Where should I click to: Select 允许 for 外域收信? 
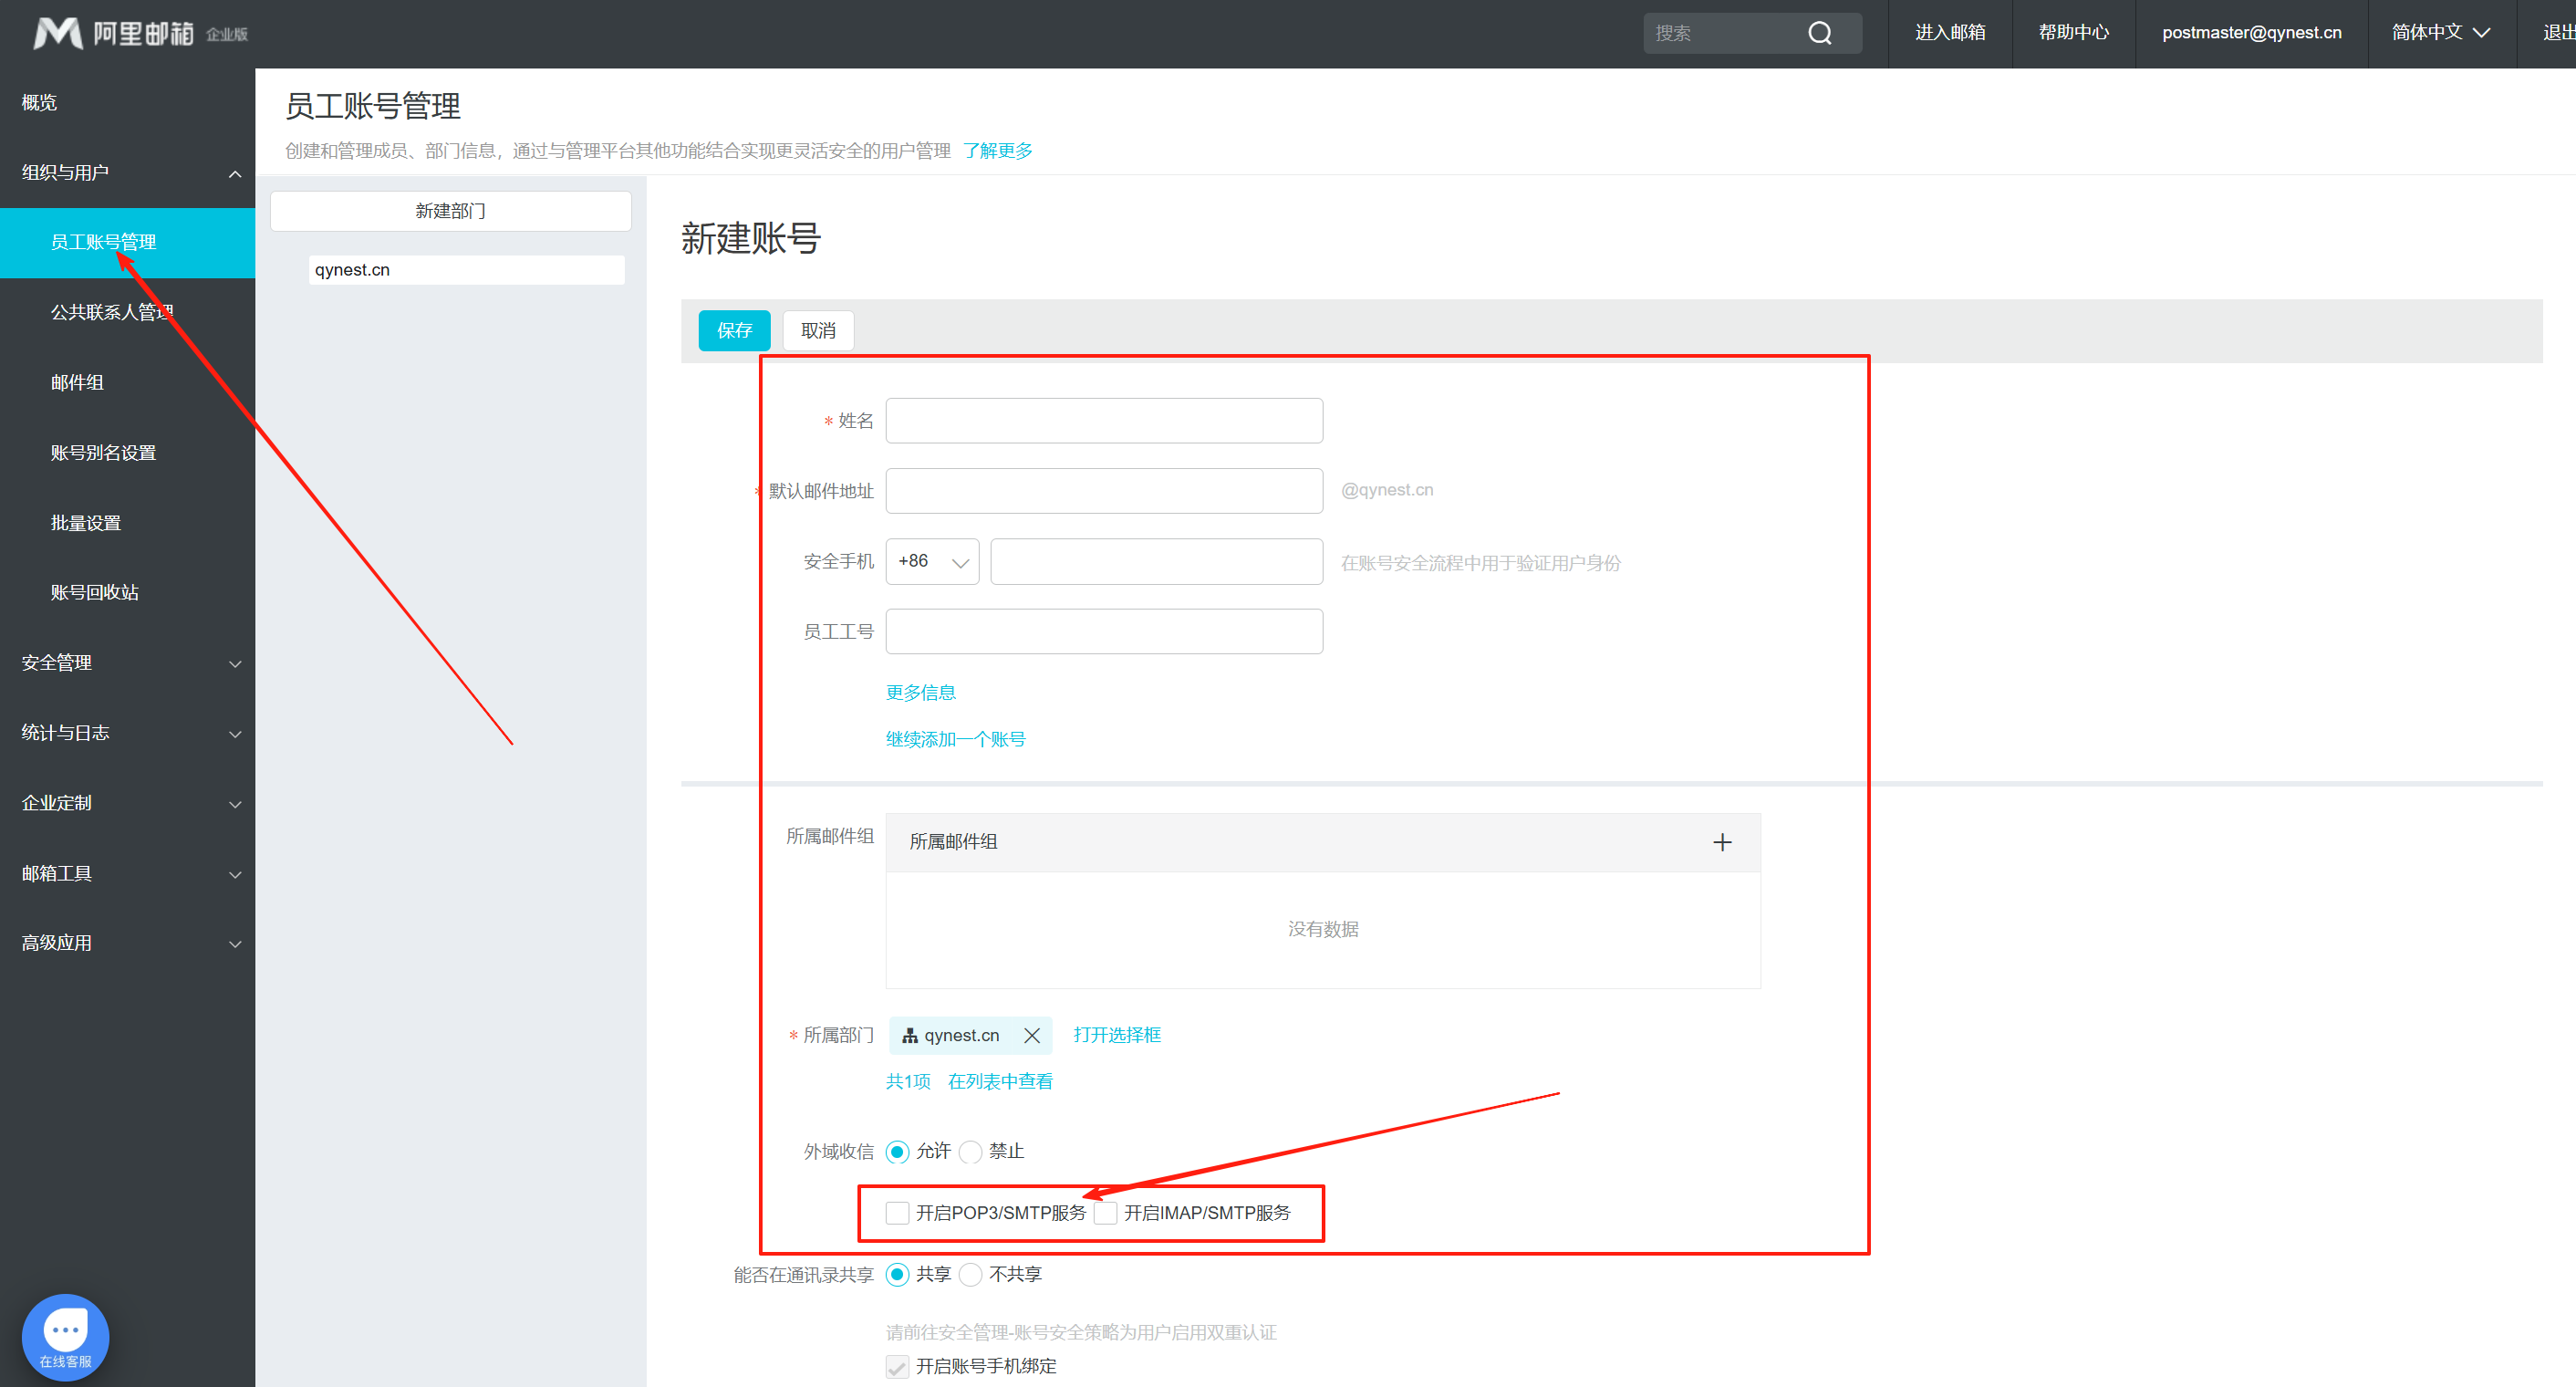tap(897, 1151)
